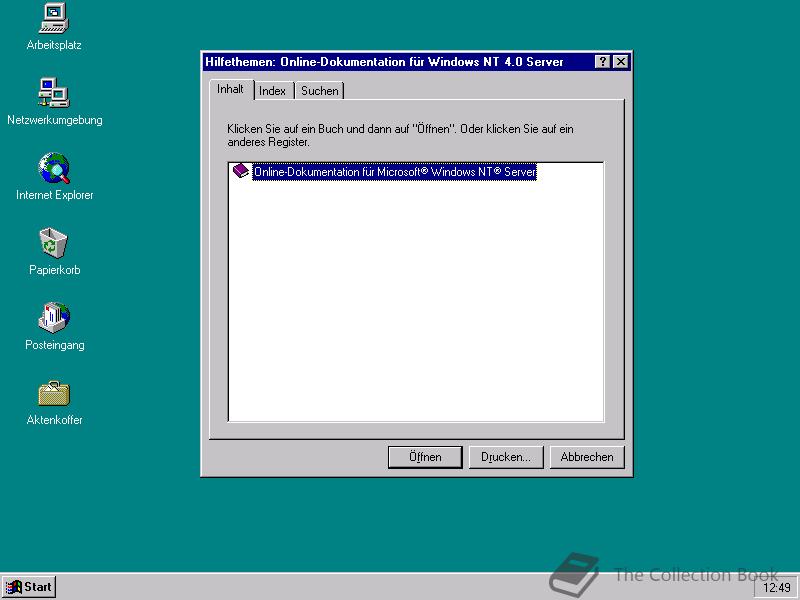Switch to the Index tab

pyautogui.click(x=273, y=91)
